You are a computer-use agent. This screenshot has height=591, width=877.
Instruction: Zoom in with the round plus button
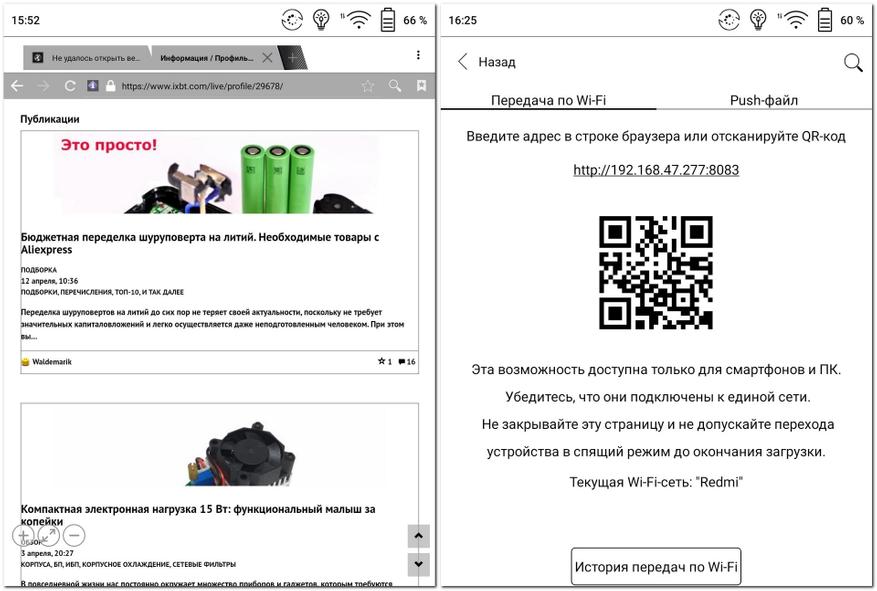pos(23,536)
